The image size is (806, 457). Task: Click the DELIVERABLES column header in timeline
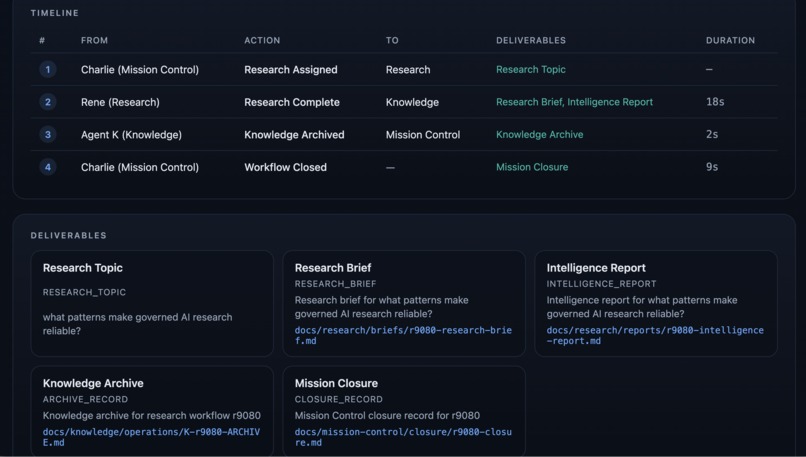click(x=531, y=40)
